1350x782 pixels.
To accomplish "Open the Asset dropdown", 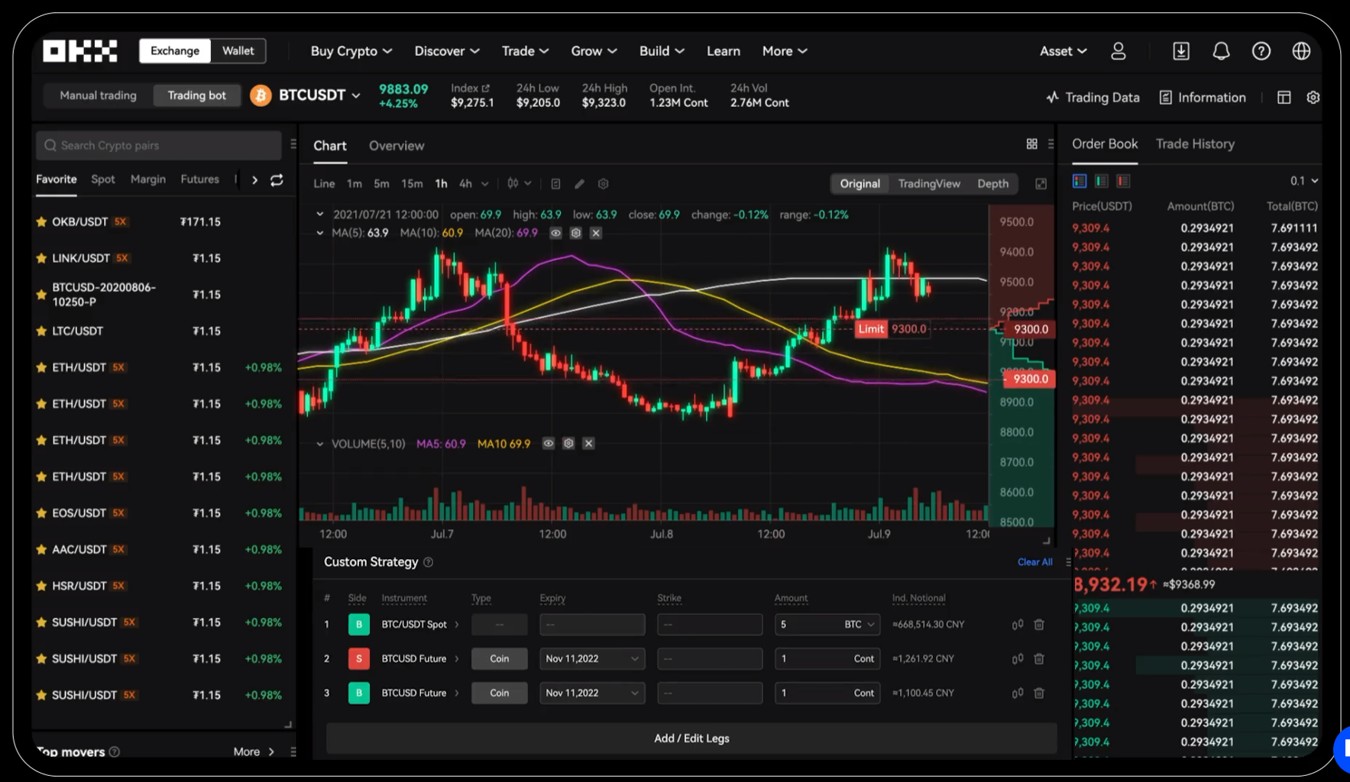I will coord(1063,51).
